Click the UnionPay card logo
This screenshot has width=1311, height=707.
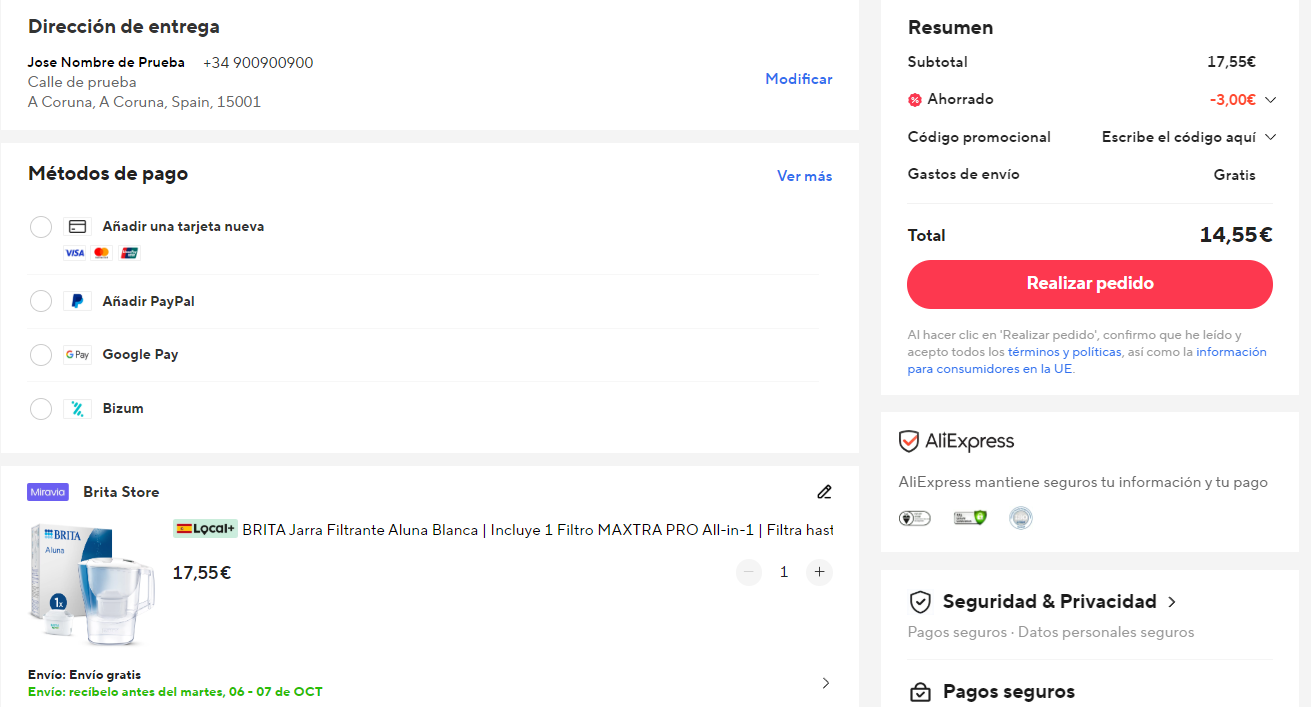(129, 253)
